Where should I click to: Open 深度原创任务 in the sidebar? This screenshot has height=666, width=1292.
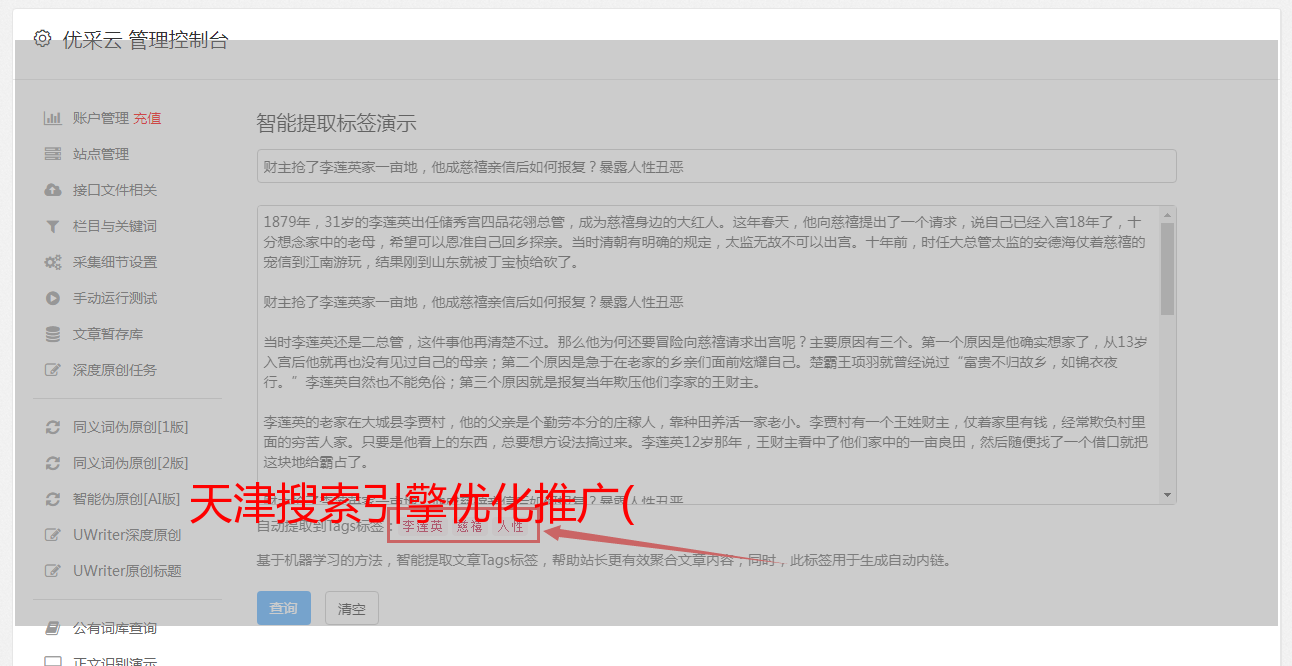115,370
